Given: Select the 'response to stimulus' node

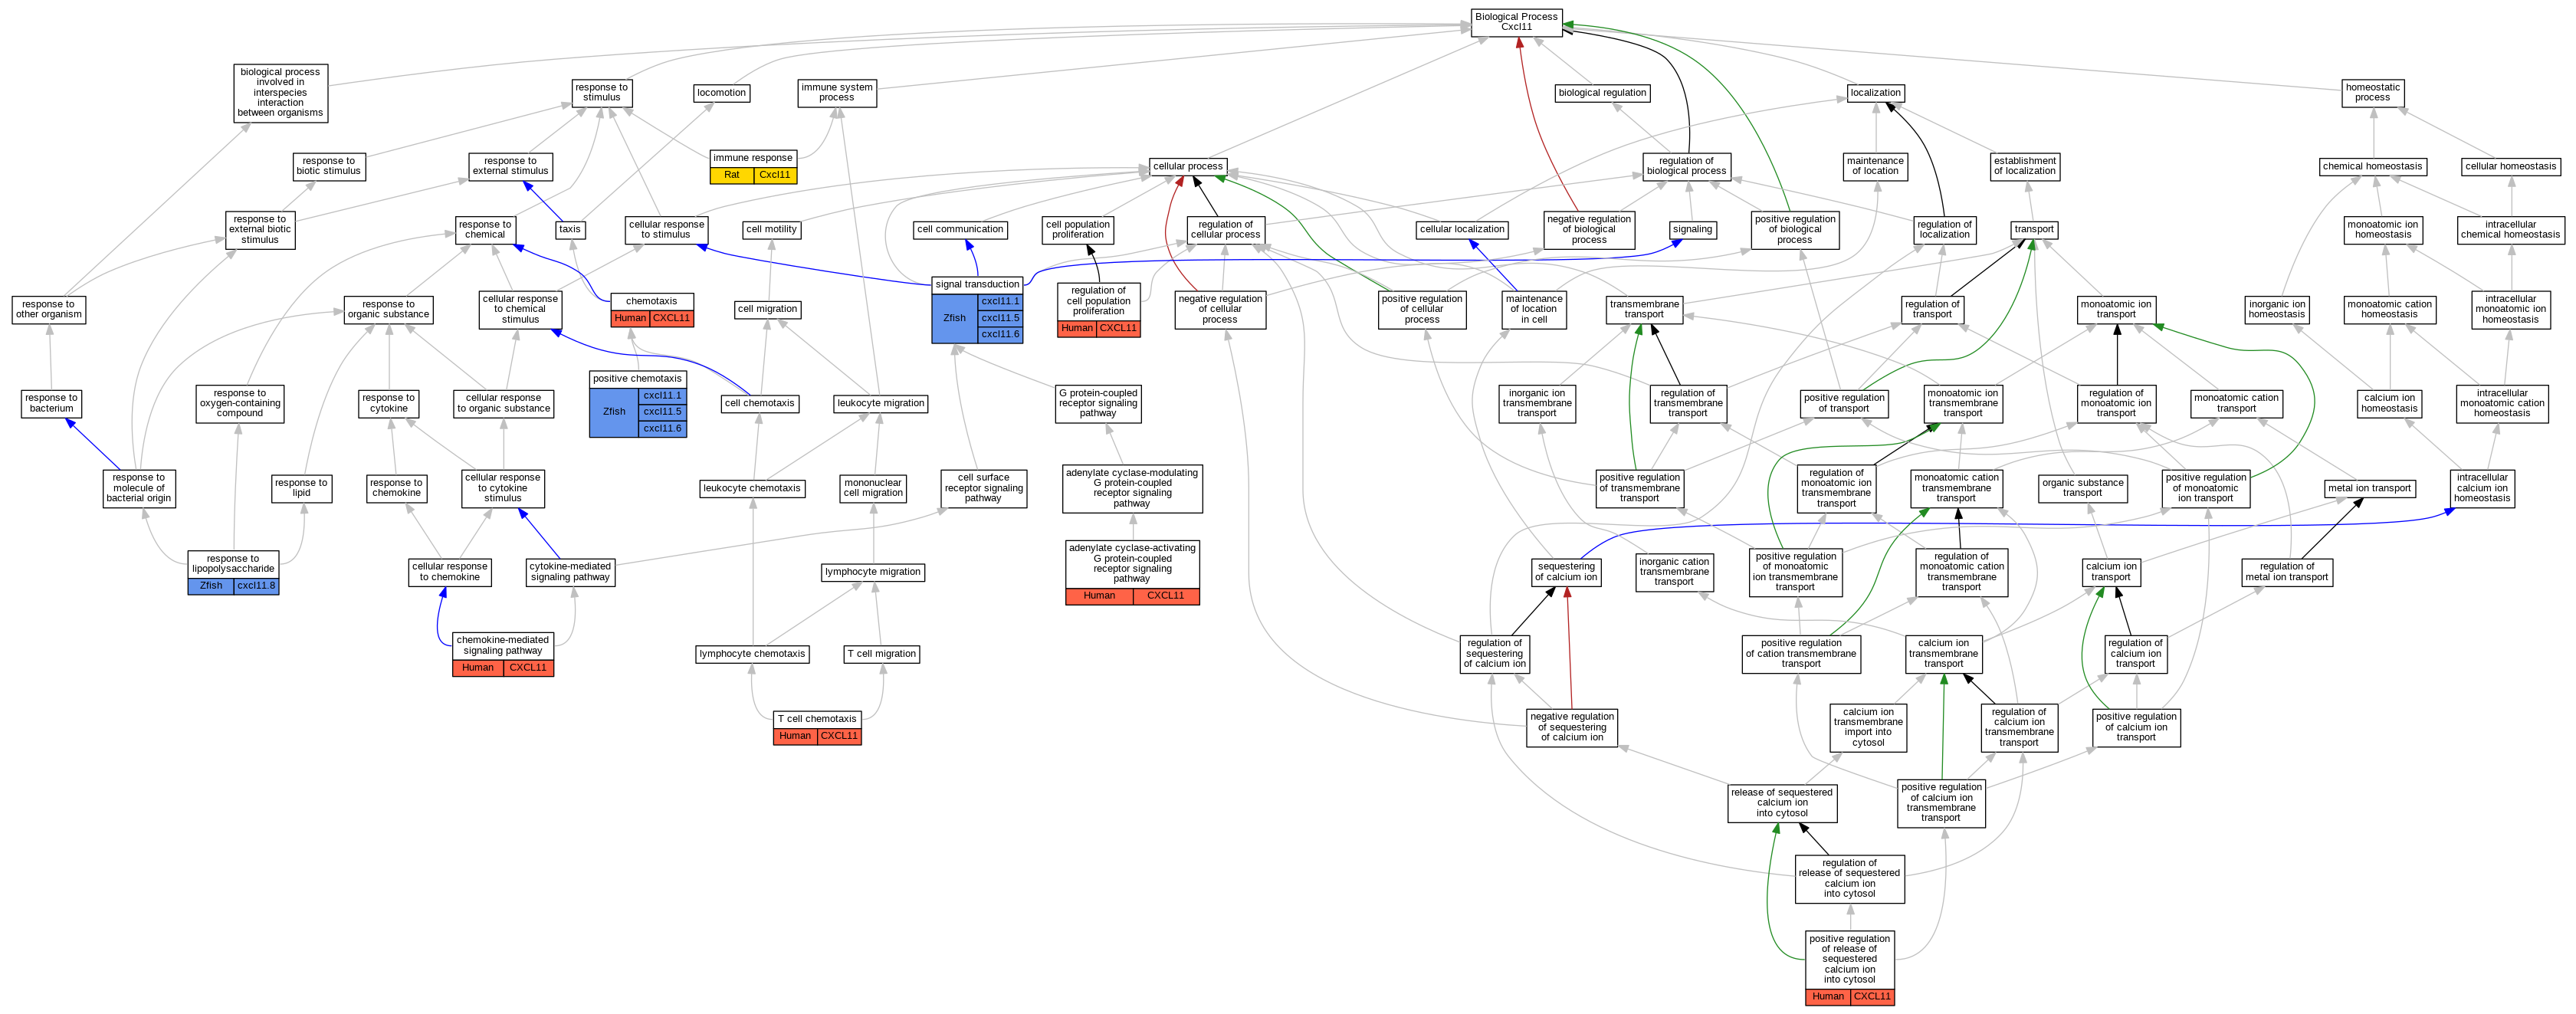Looking at the screenshot, I should (602, 93).
